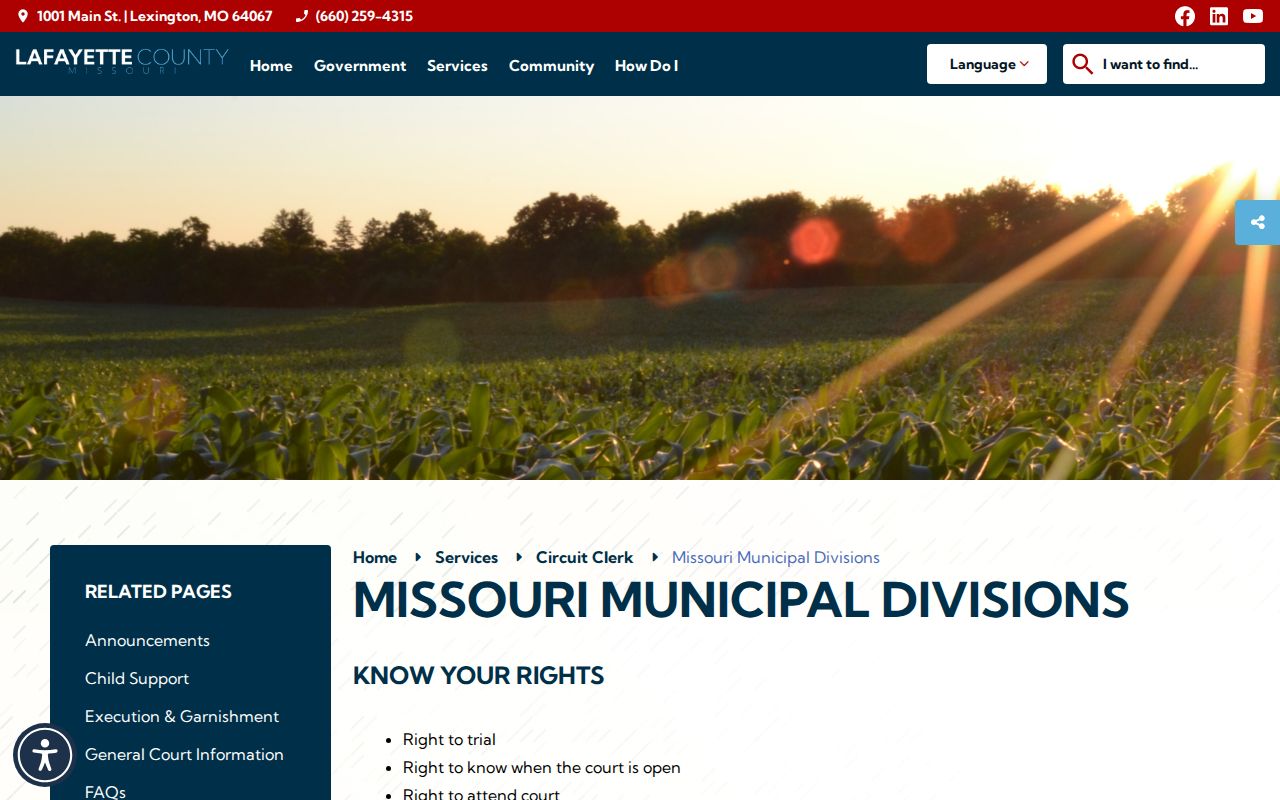
Task: Go to Home in the breadcrumb
Action: (x=375, y=557)
